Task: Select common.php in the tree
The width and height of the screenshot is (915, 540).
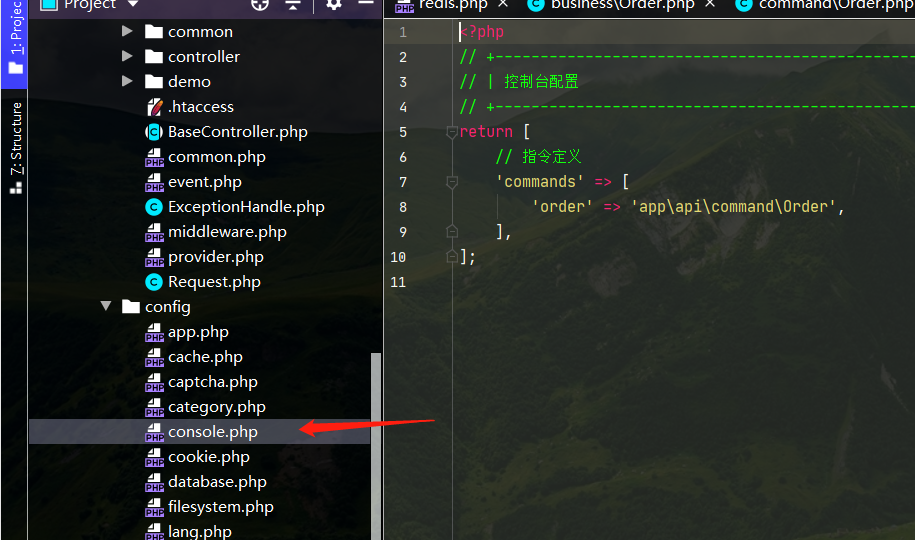Action: point(216,157)
